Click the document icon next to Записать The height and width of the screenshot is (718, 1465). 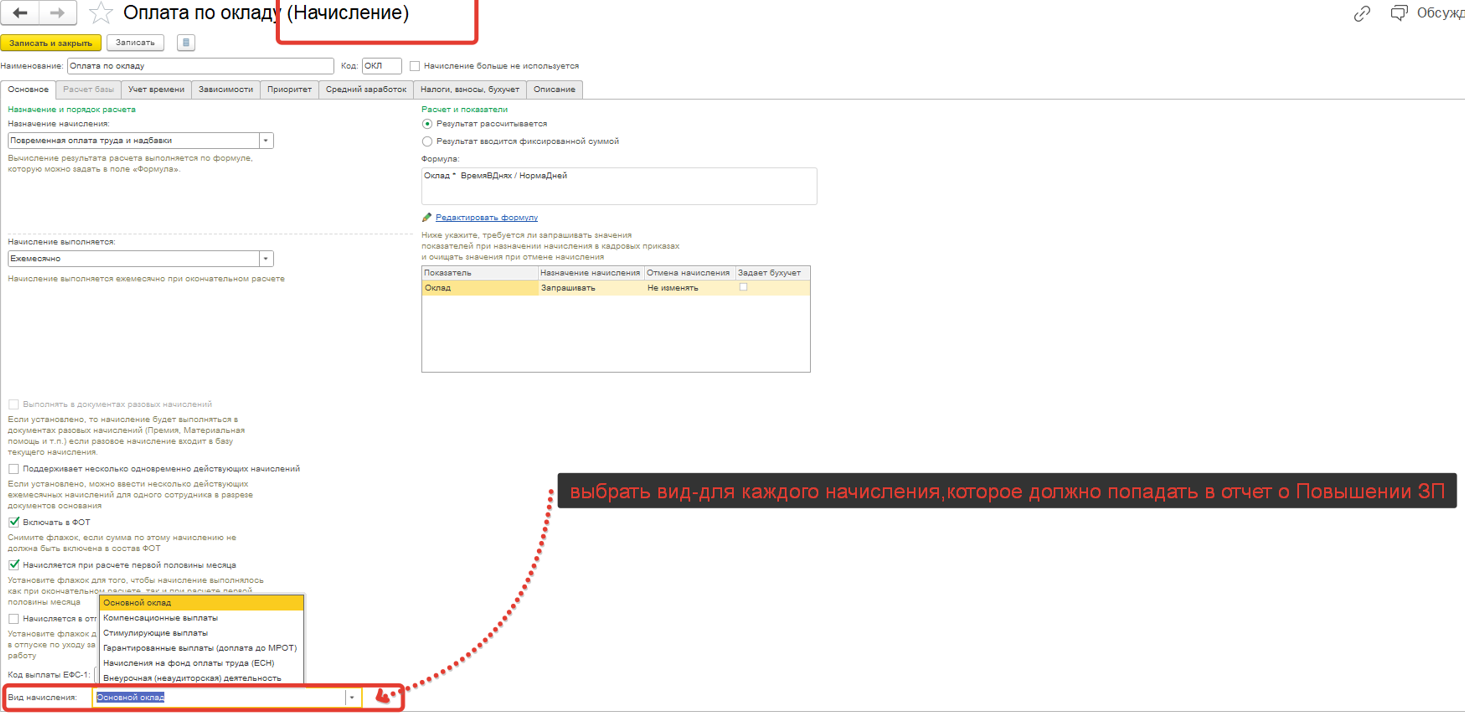185,43
